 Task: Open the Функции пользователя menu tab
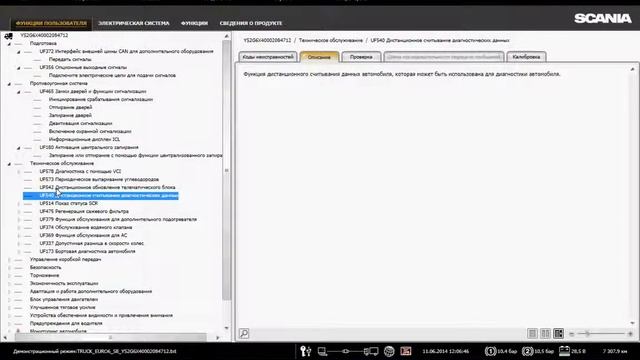coord(51,23)
